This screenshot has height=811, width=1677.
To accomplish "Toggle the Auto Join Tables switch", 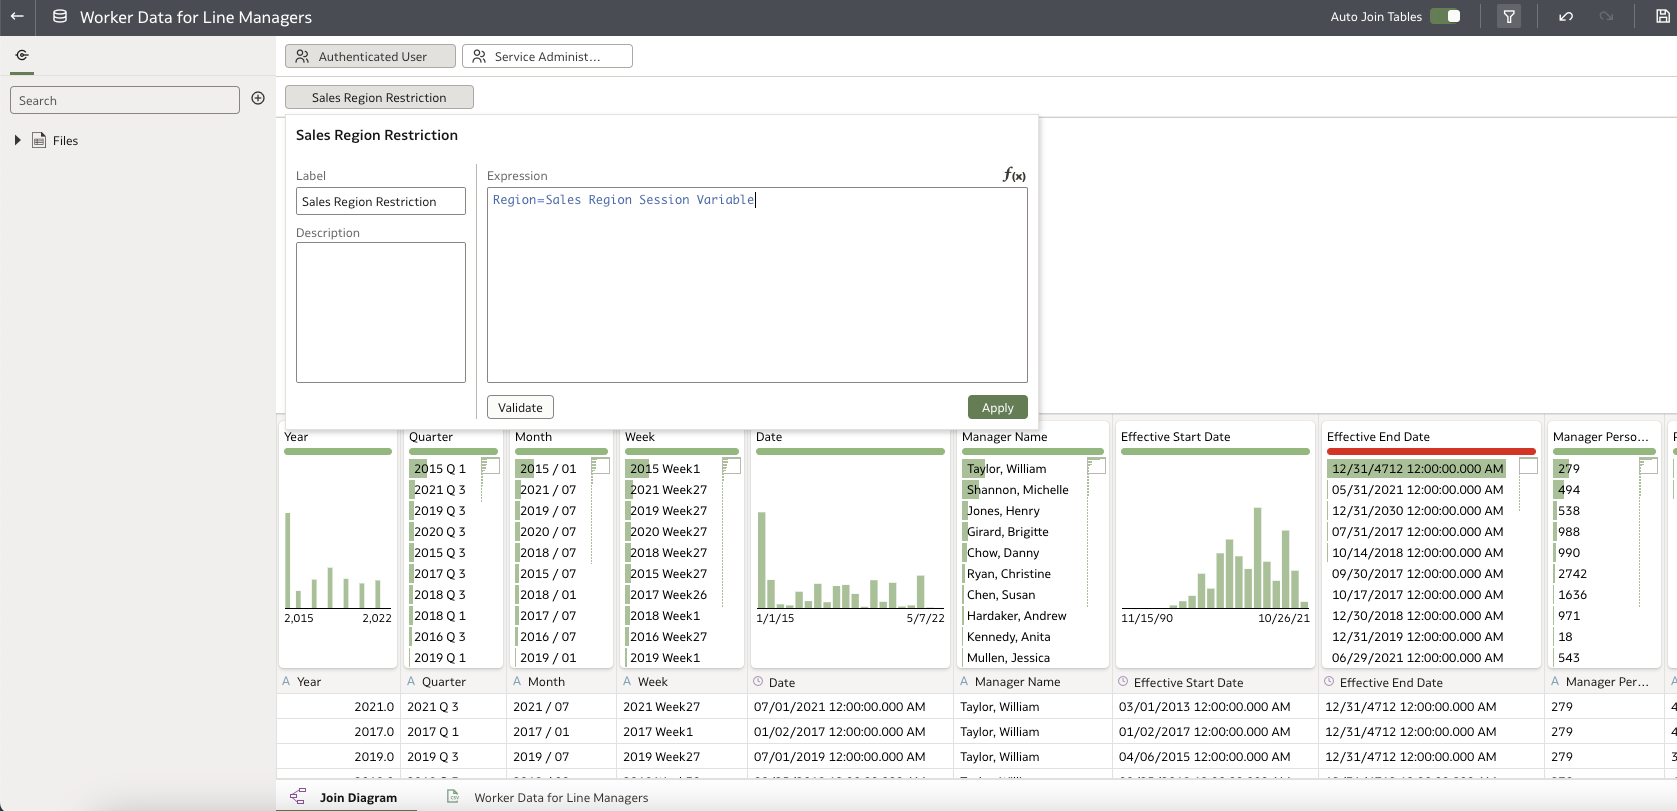I will (1445, 16).
